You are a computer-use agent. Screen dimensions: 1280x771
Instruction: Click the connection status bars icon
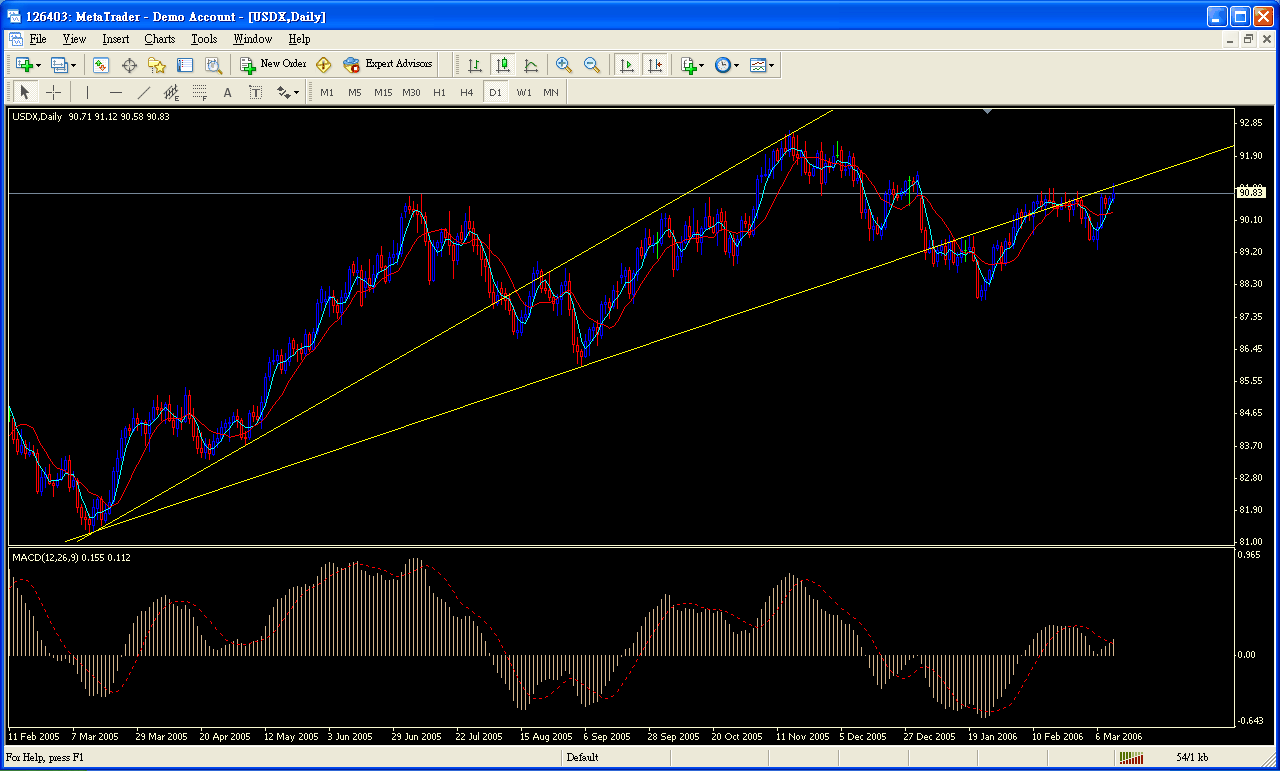click(1131, 759)
